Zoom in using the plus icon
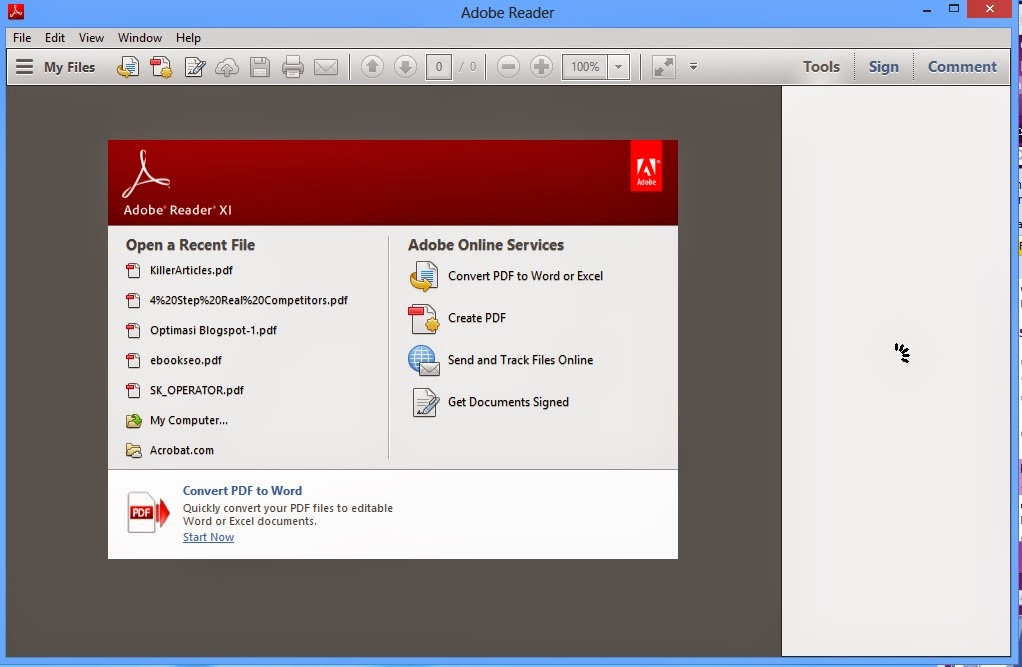Screen dimensions: 1022x667 click(x=541, y=66)
